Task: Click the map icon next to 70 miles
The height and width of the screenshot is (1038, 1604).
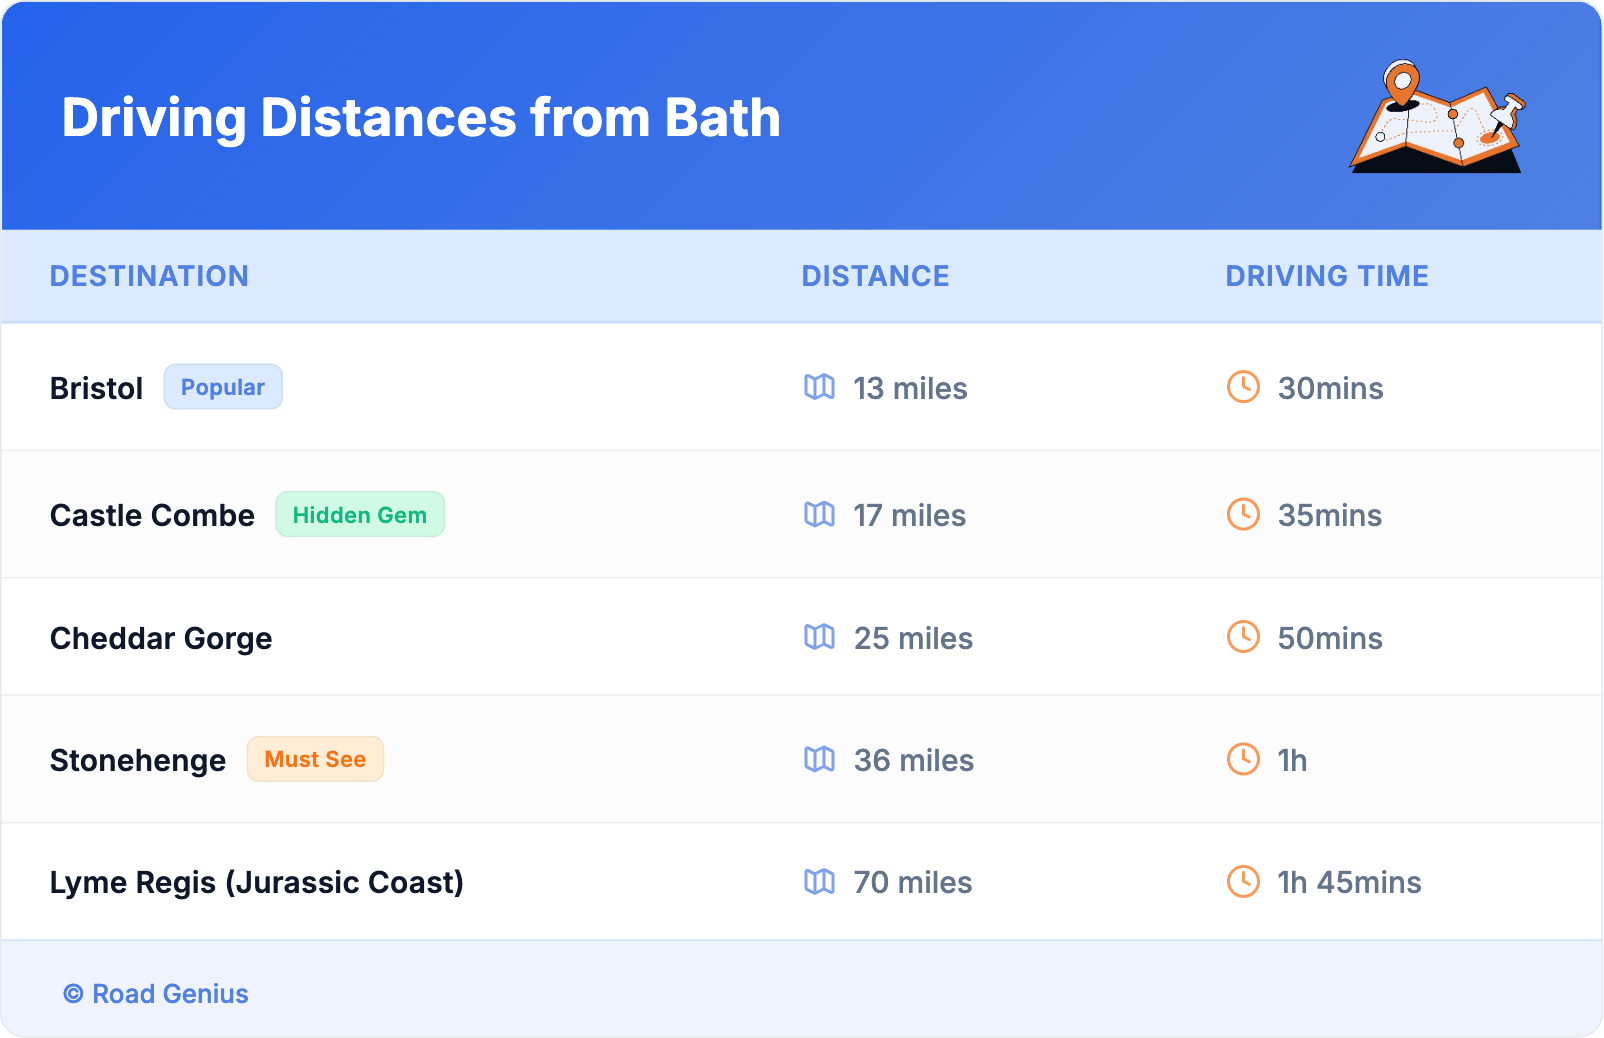Action: click(x=819, y=882)
